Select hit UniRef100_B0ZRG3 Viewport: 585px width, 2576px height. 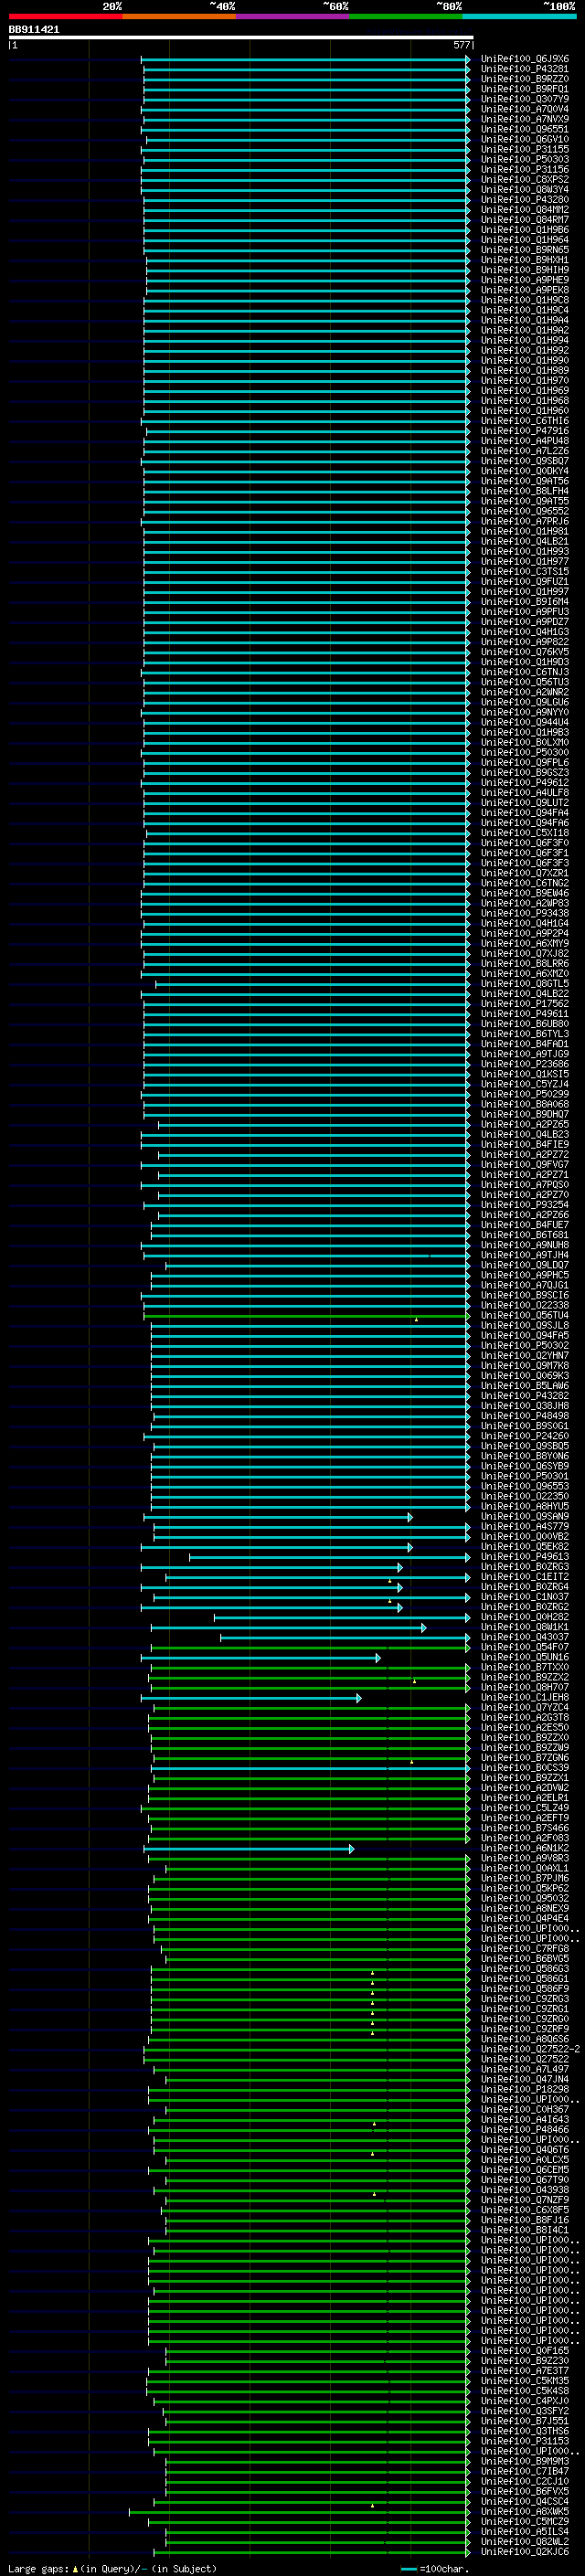pyautogui.click(x=525, y=1567)
